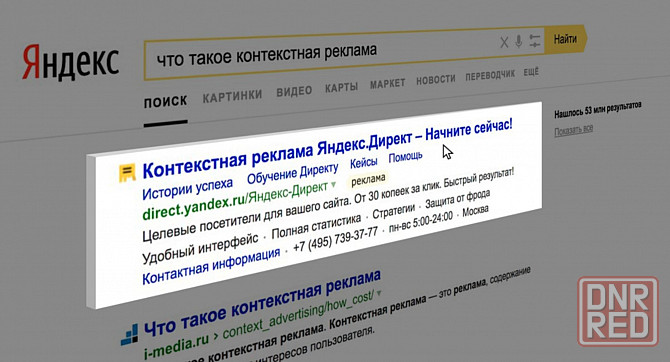The image size is (670, 362).
Task: Open the Карты tab
Action: click(x=341, y=87)
